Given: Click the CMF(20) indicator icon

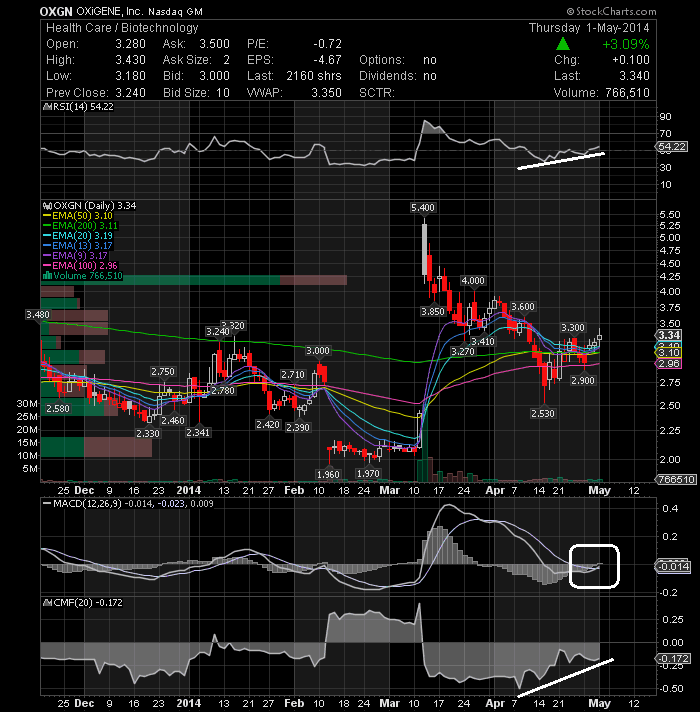Looking at the screenshot, I should pos(47,603).
